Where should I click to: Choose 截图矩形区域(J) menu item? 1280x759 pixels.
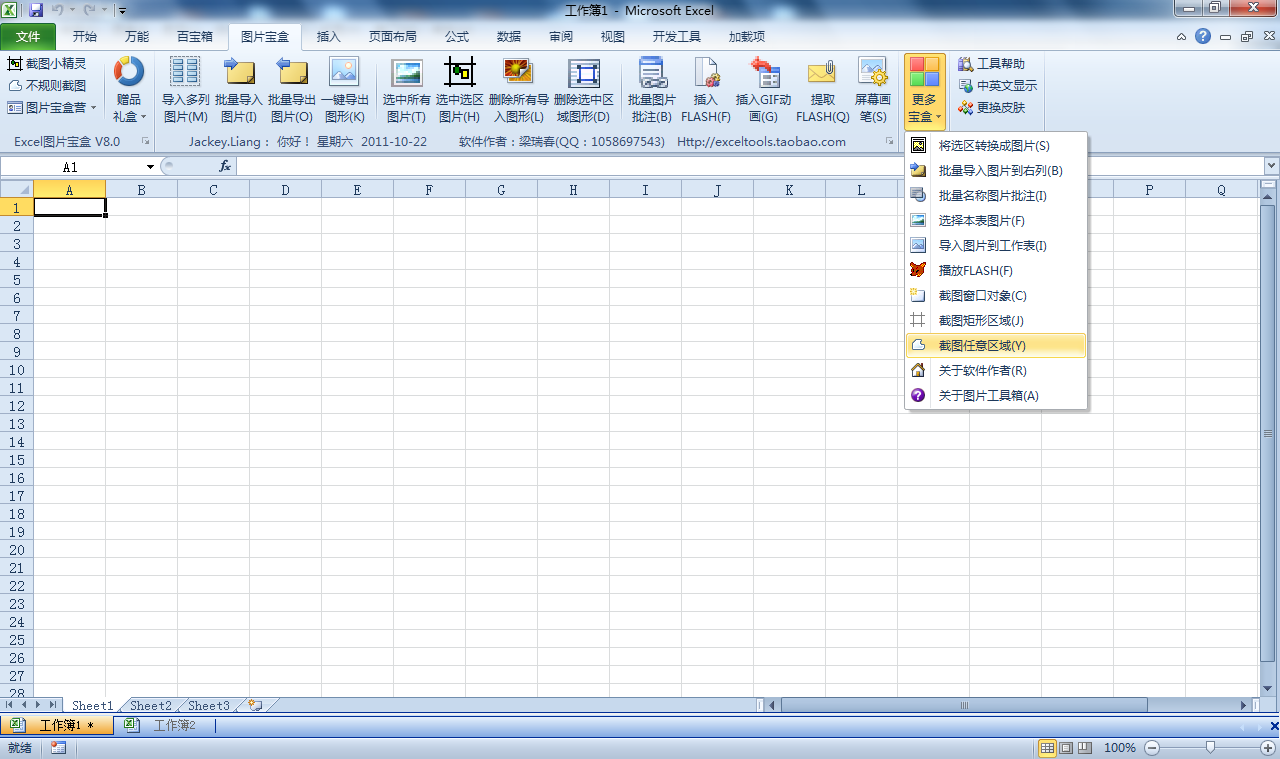pyautogui.click(x=995, y=321)
